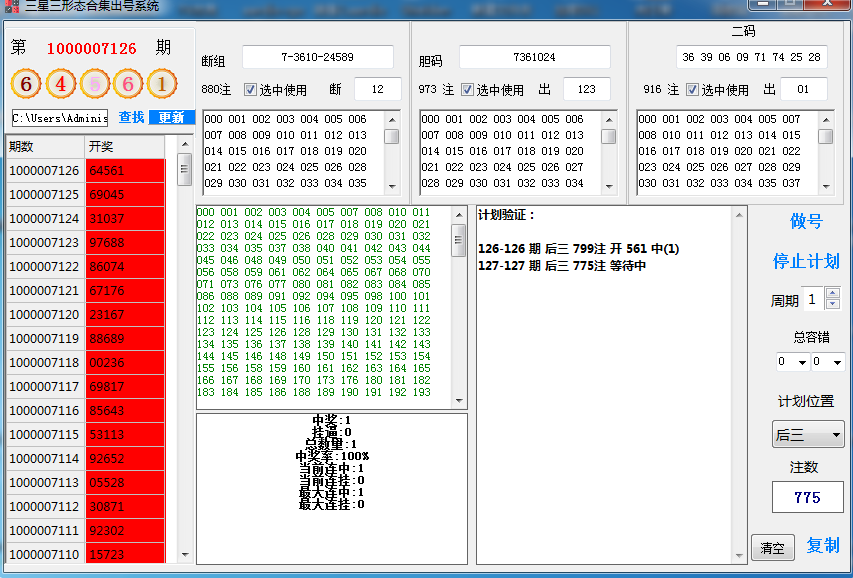Viewport: 853px width, 578px height.
Task: Click the first lottery ball showing 6
Action: (26, 83)
